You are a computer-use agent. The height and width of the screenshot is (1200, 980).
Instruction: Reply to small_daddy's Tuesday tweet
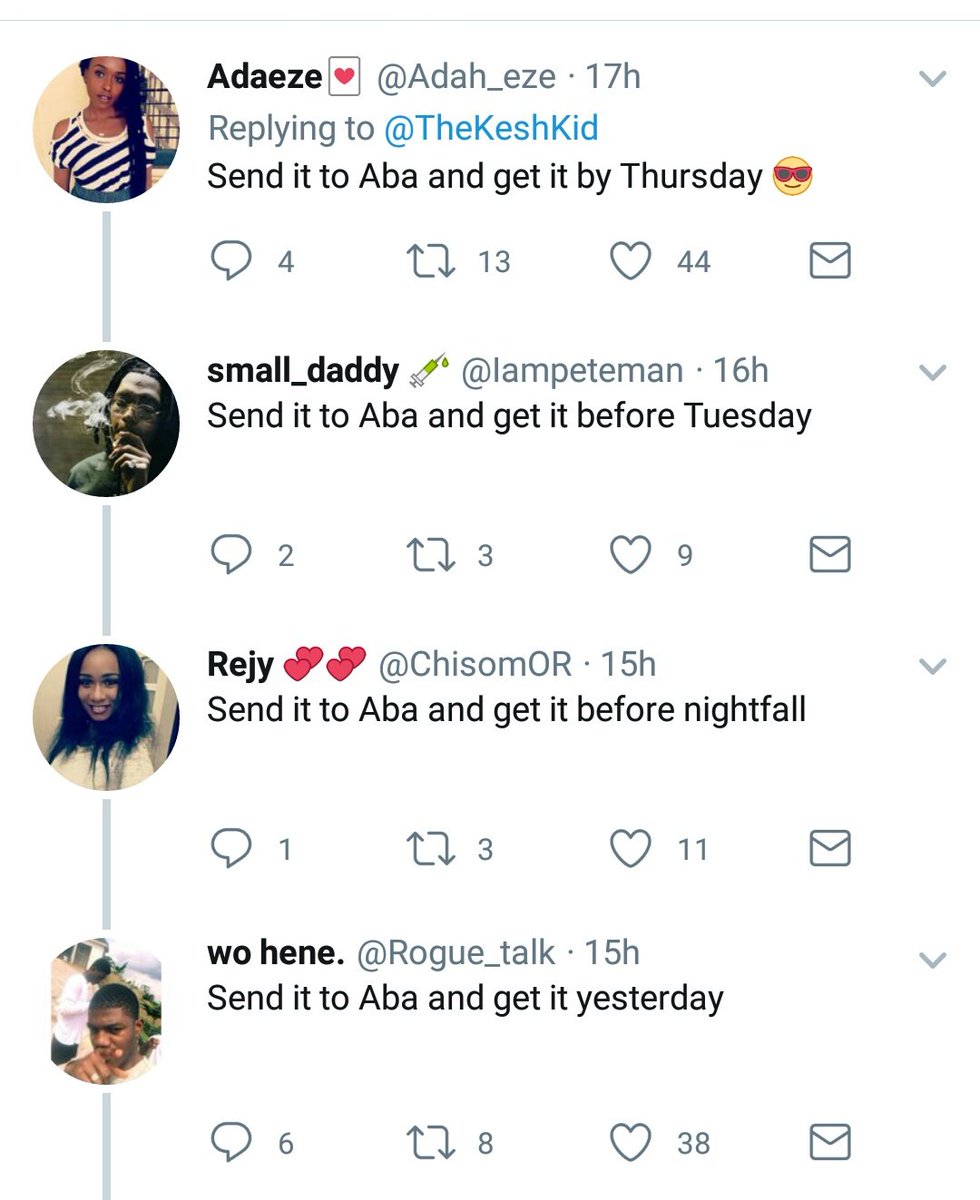pyautogui.click(x=230, y=555)
